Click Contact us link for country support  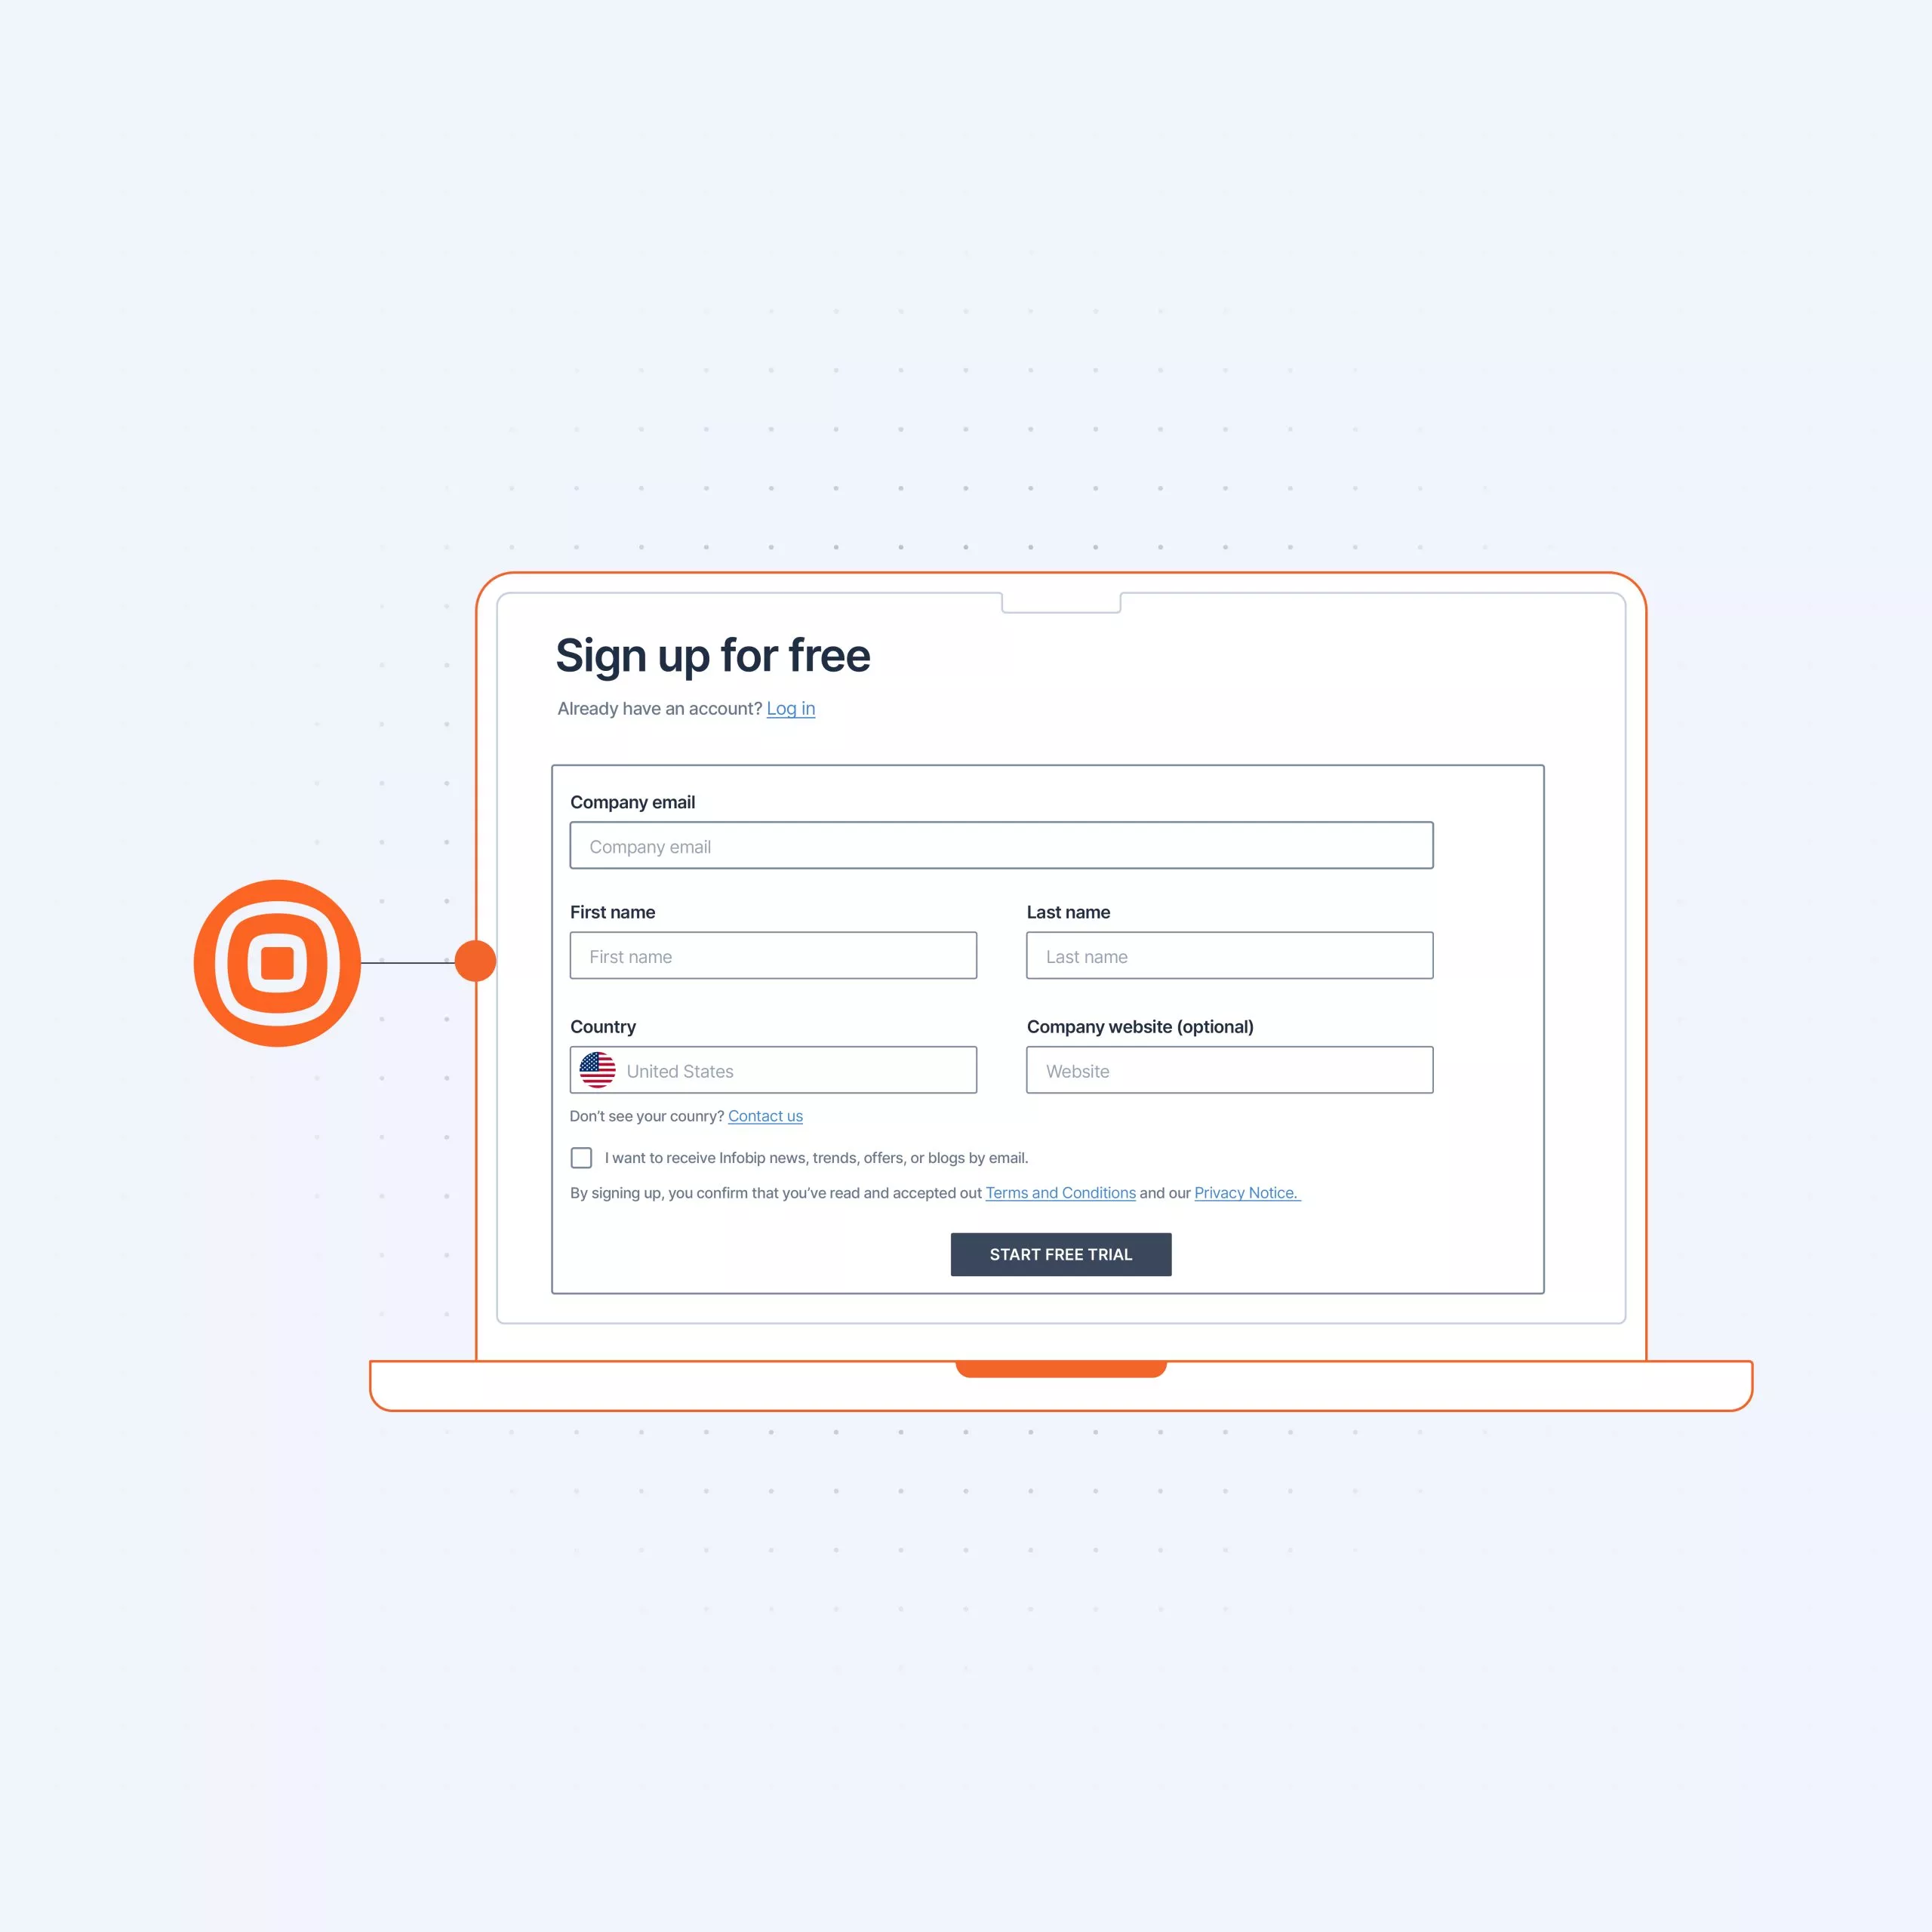click(764, 1115)
